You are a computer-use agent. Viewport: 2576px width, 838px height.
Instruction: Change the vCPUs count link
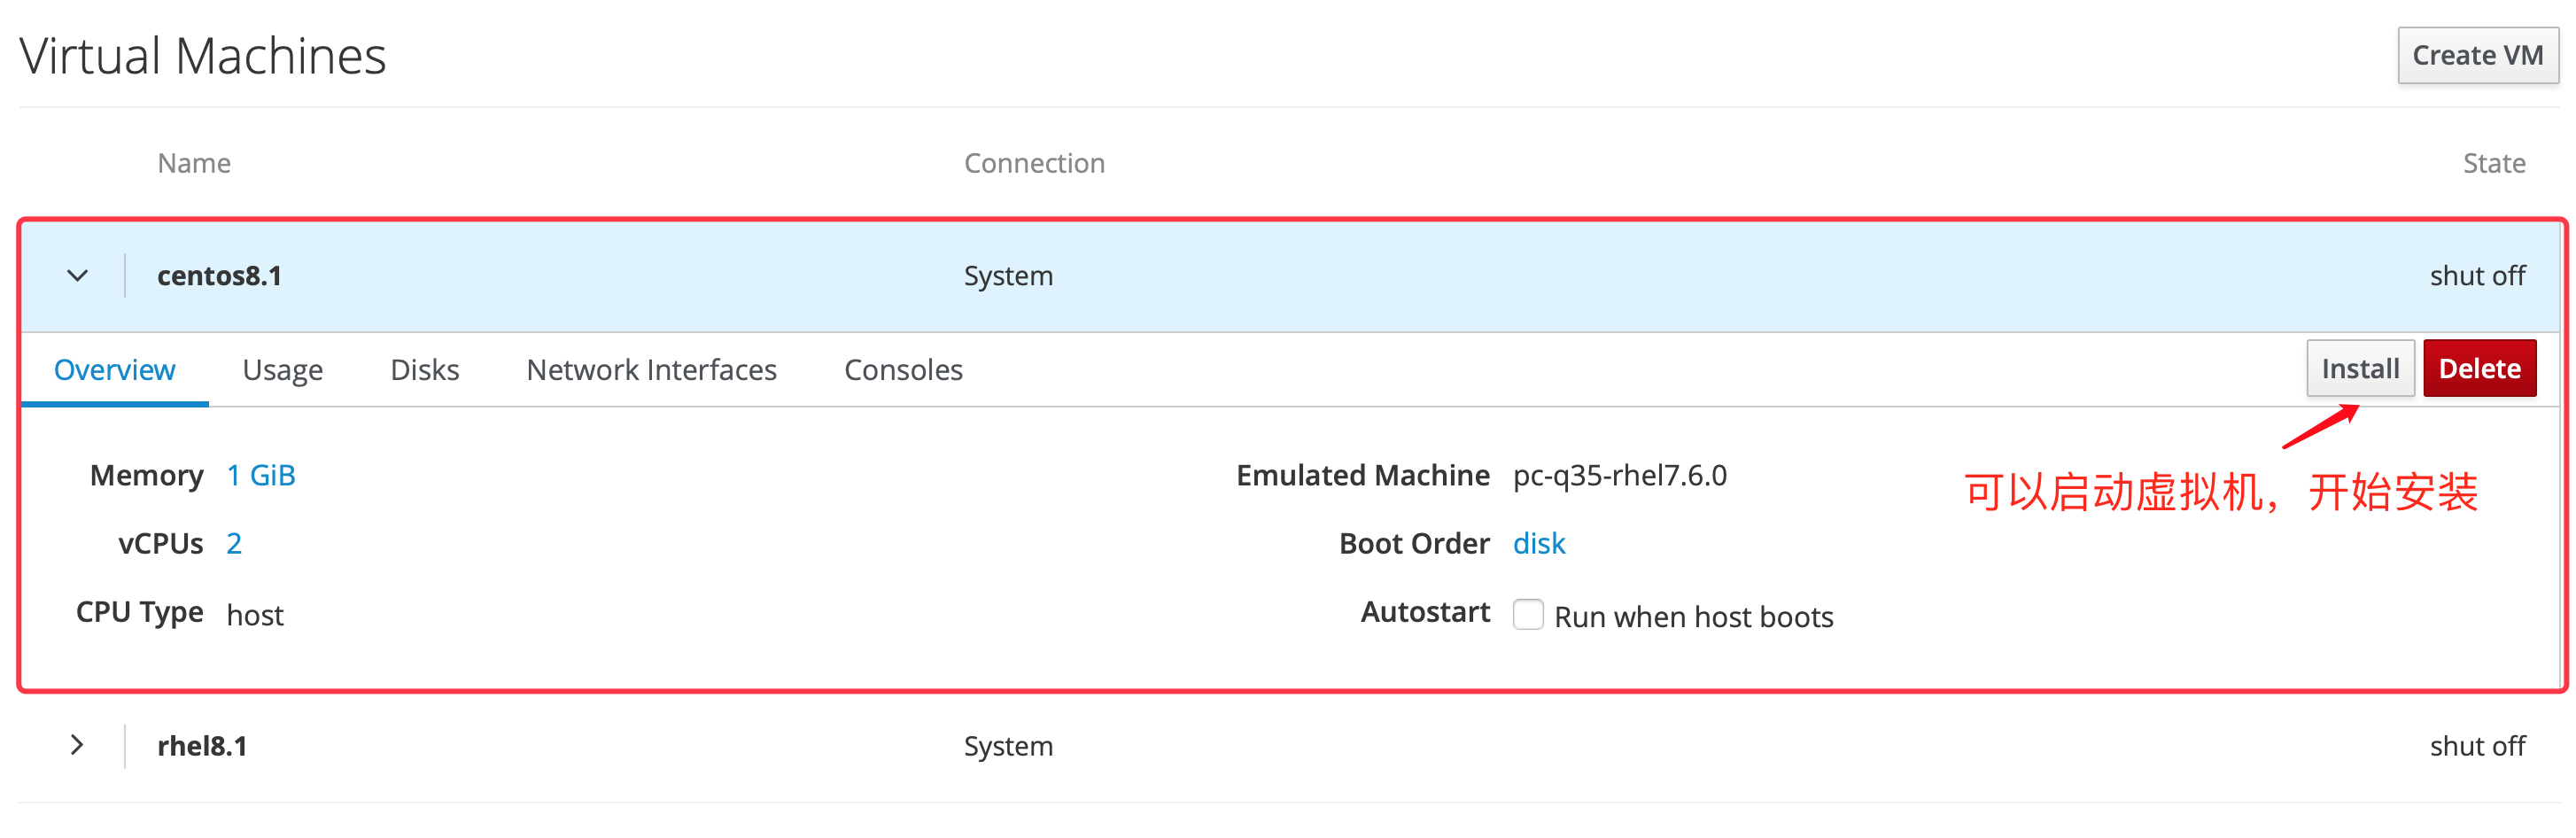pos(234,543)
